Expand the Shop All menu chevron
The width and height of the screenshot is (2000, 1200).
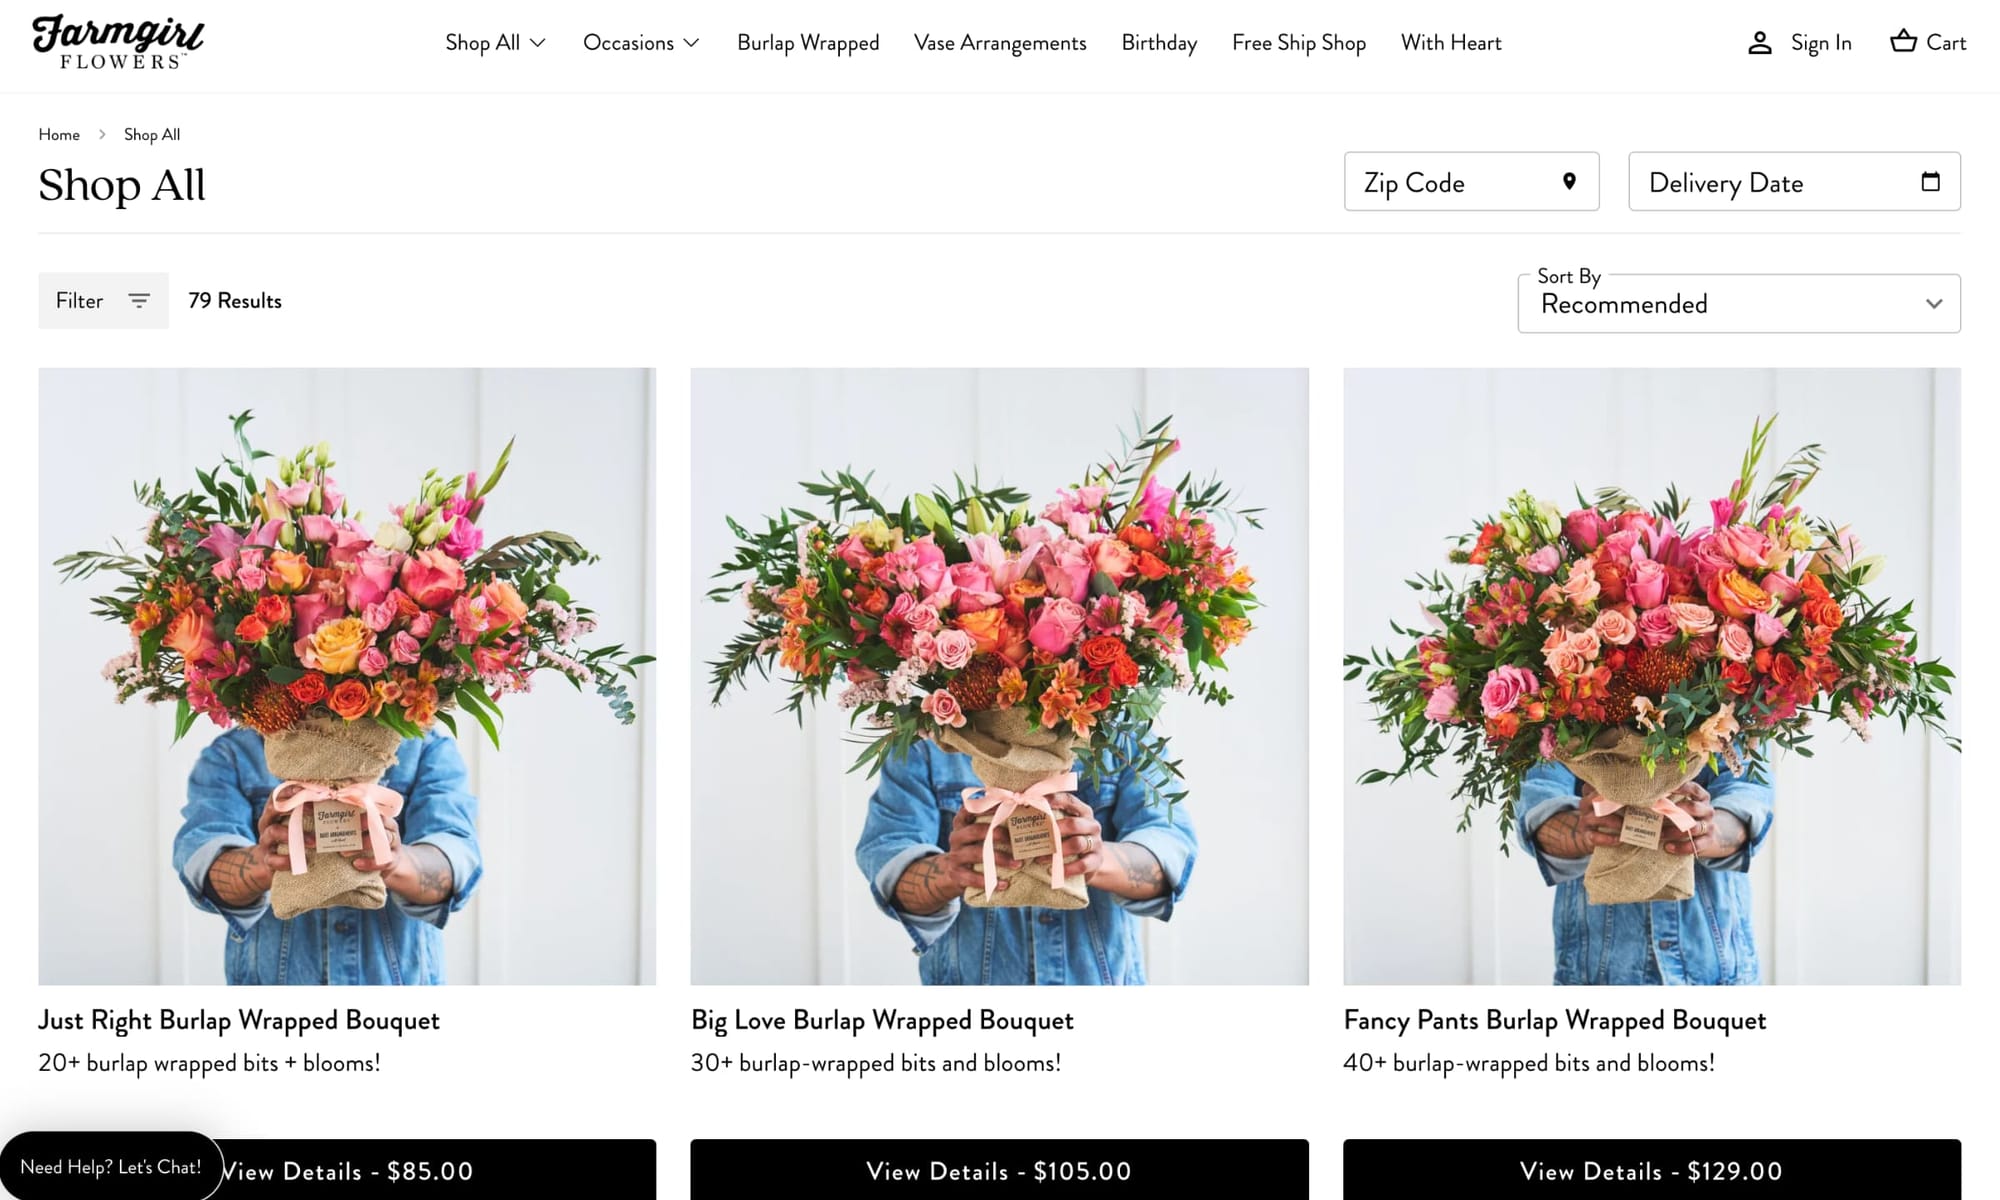pyautogui.click(x=538, y=43)
